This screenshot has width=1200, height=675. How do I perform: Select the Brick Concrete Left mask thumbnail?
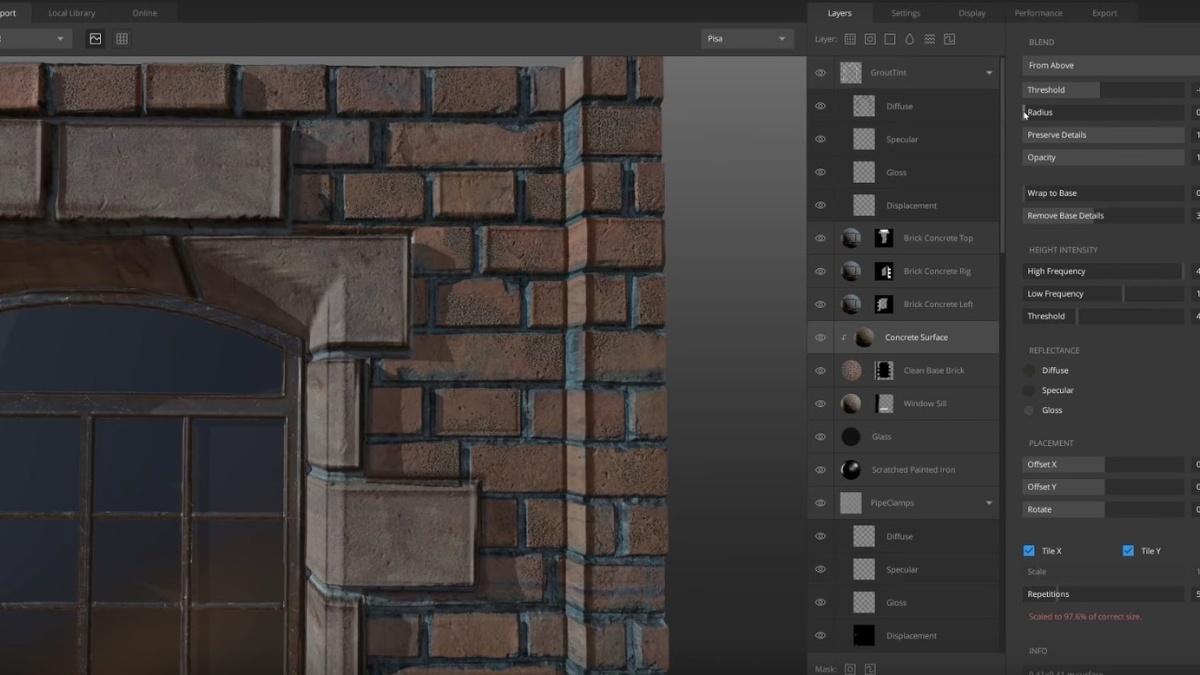[884, 304]
